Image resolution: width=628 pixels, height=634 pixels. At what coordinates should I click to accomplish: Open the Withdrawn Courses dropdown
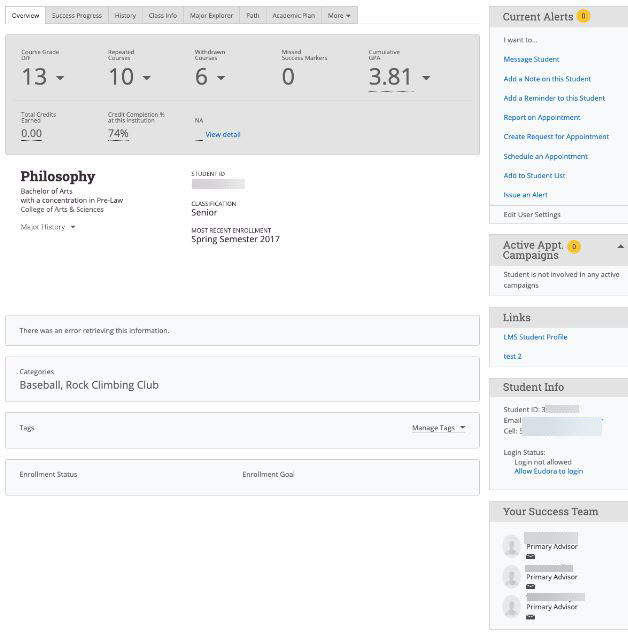coord(221,78)
